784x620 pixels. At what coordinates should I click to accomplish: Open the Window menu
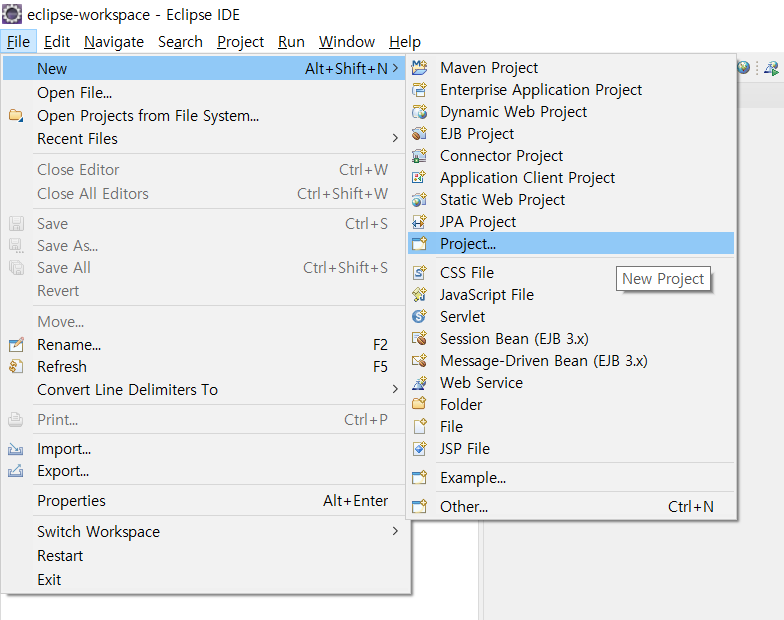[x=347, y=42]
